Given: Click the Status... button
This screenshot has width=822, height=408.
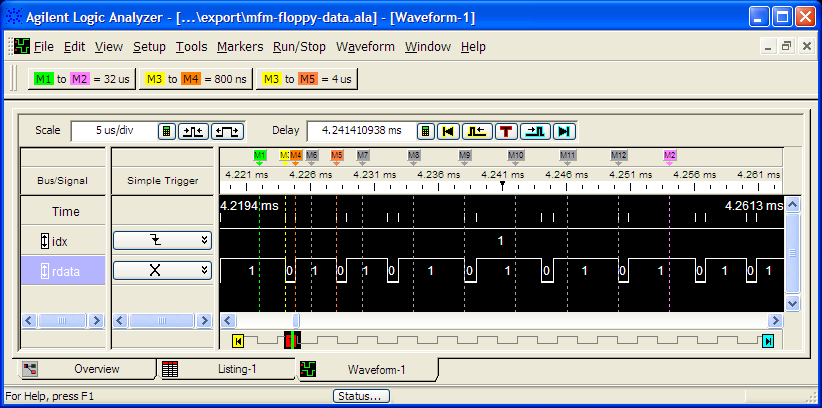Looking at the screenshot, I should point(361,396).
